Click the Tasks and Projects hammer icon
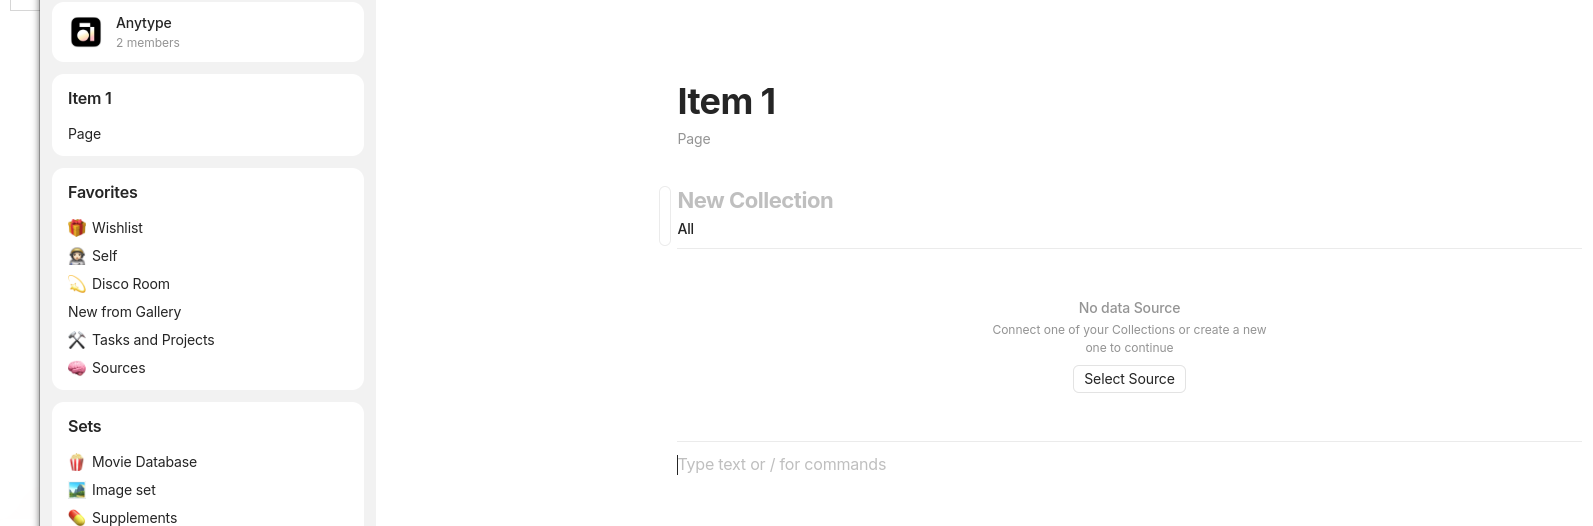Screen dimensions: 1593x526 [x=77, y=340]
